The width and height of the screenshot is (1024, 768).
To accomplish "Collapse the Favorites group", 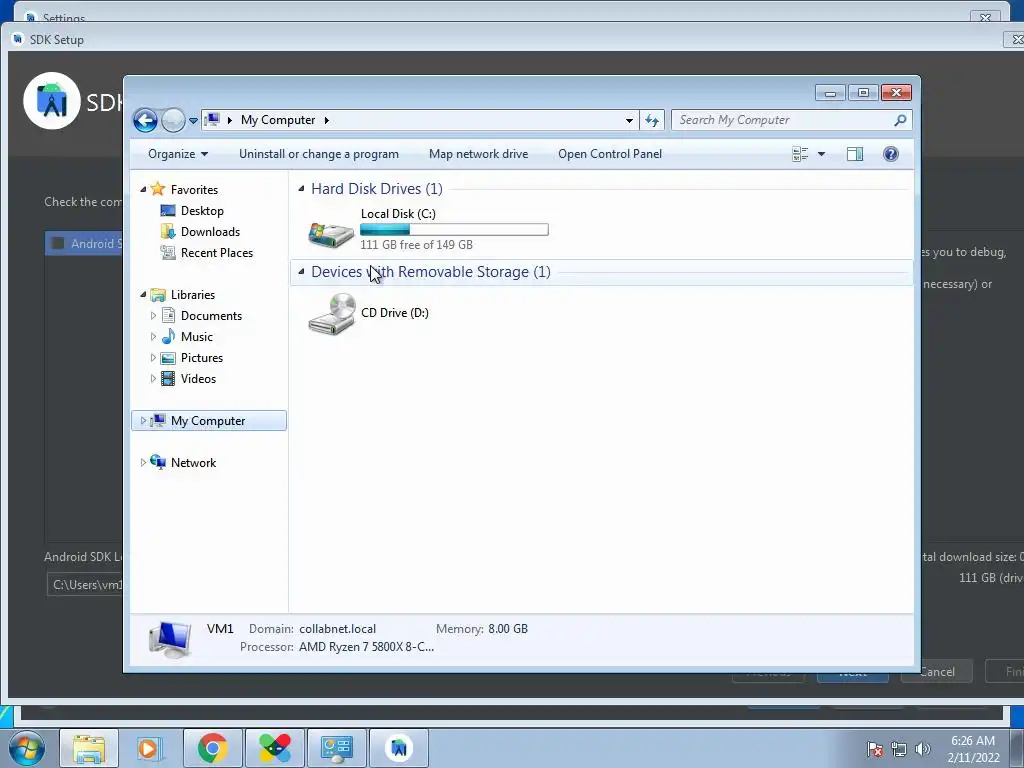I will (x=144, y=189).
